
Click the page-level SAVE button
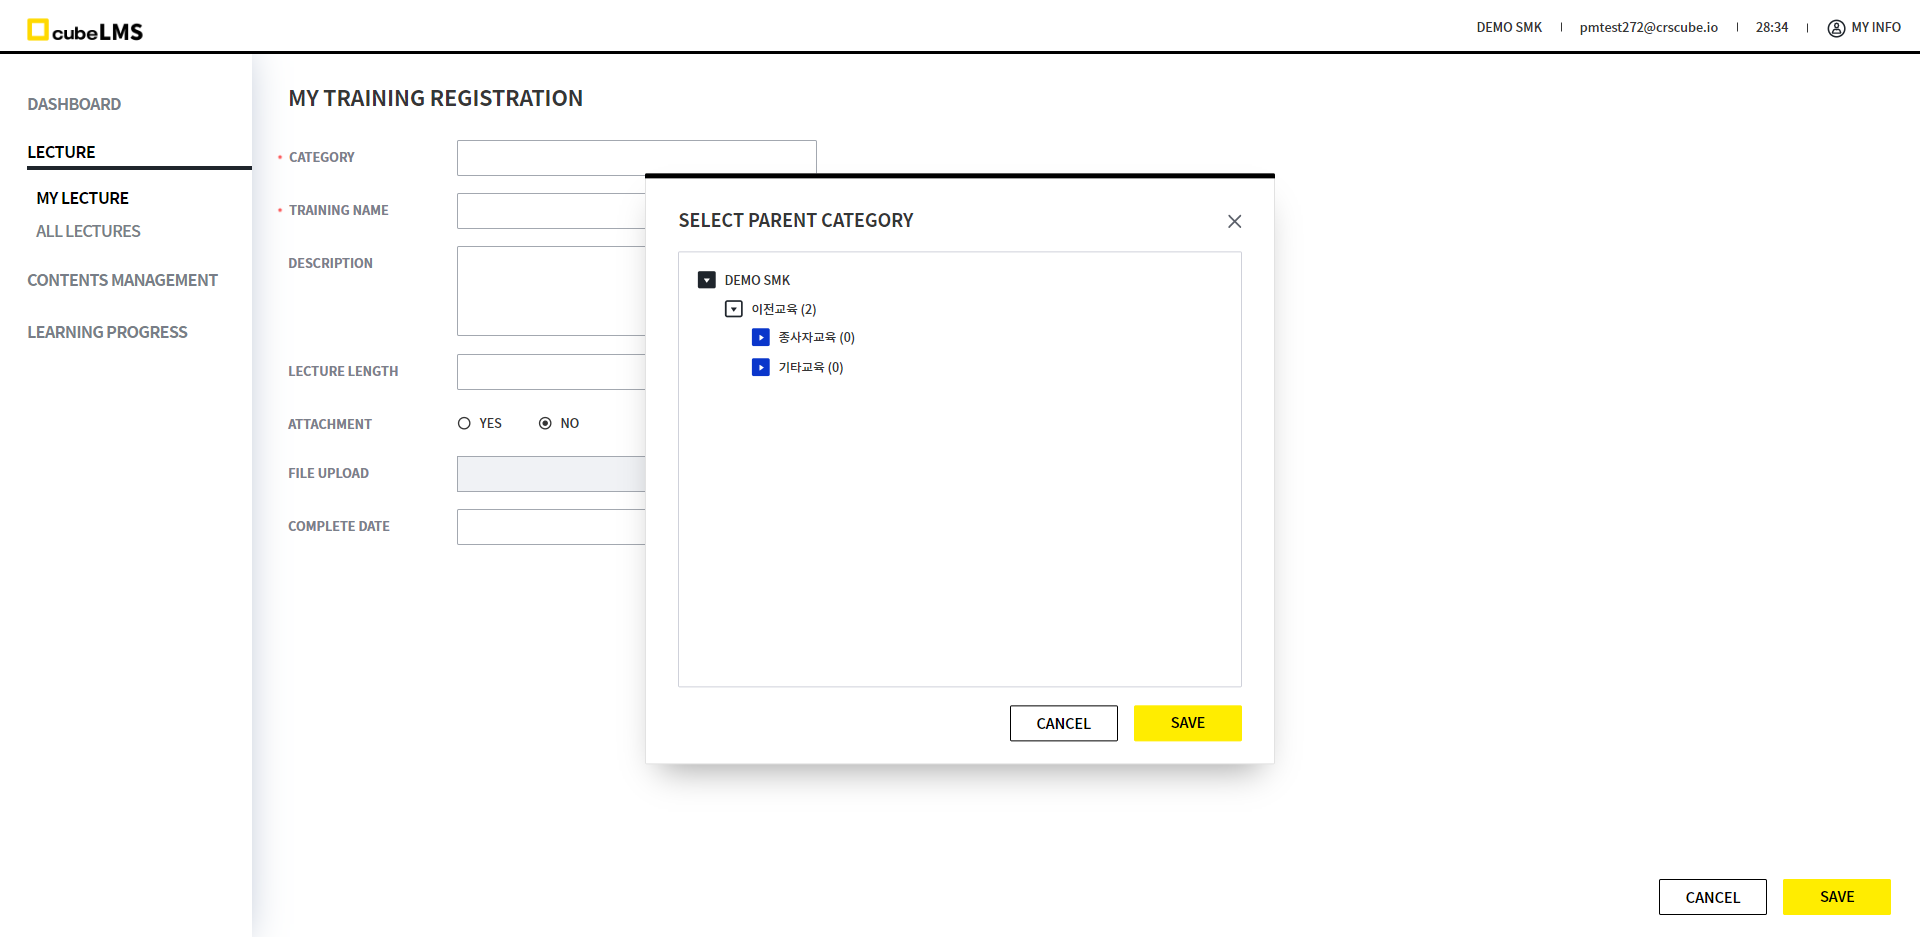coord(1836,897)
